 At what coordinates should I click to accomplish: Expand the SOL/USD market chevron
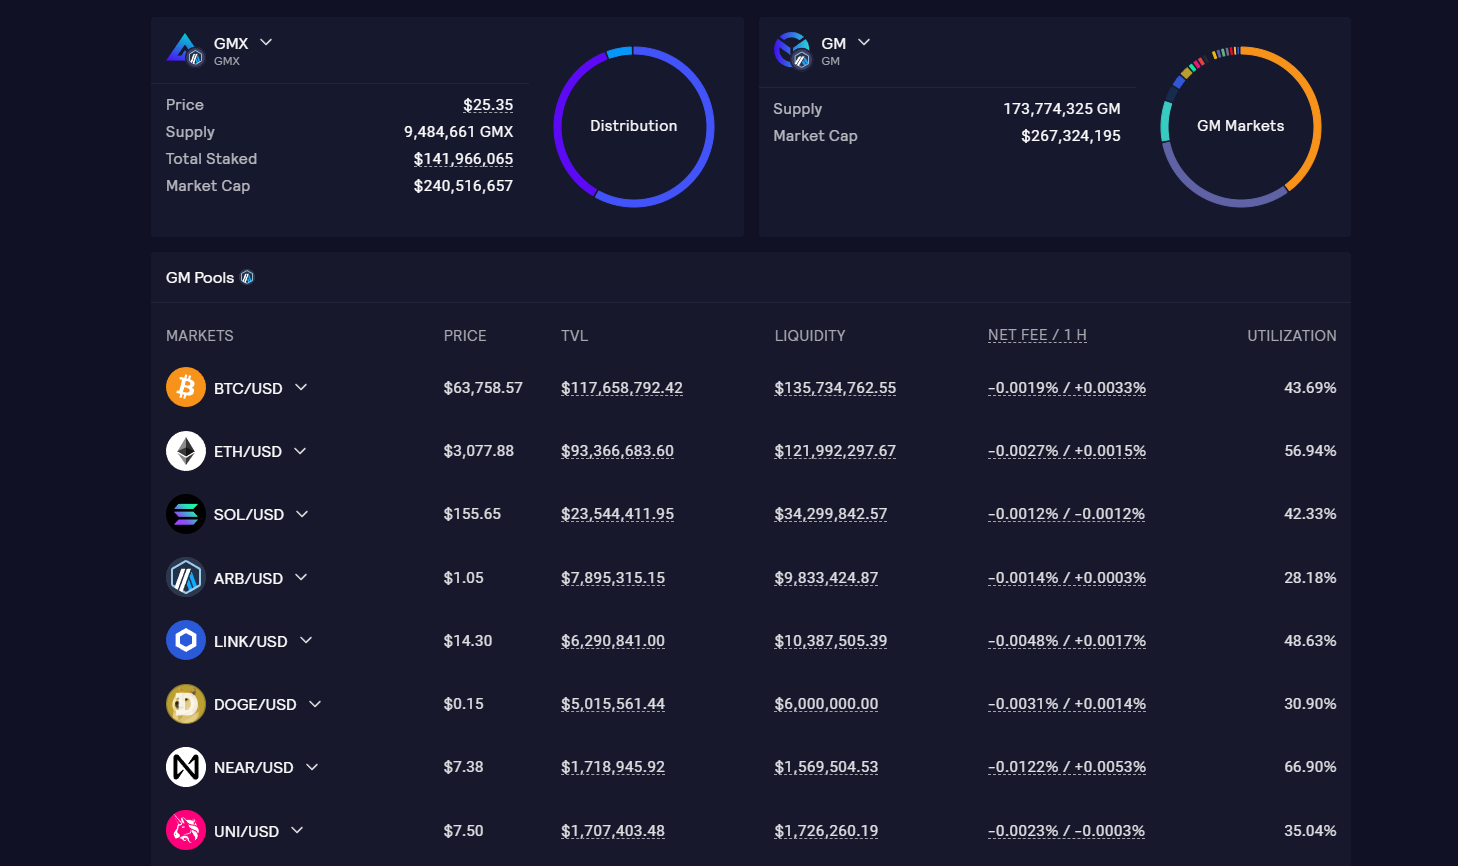[x=302, y=514]
